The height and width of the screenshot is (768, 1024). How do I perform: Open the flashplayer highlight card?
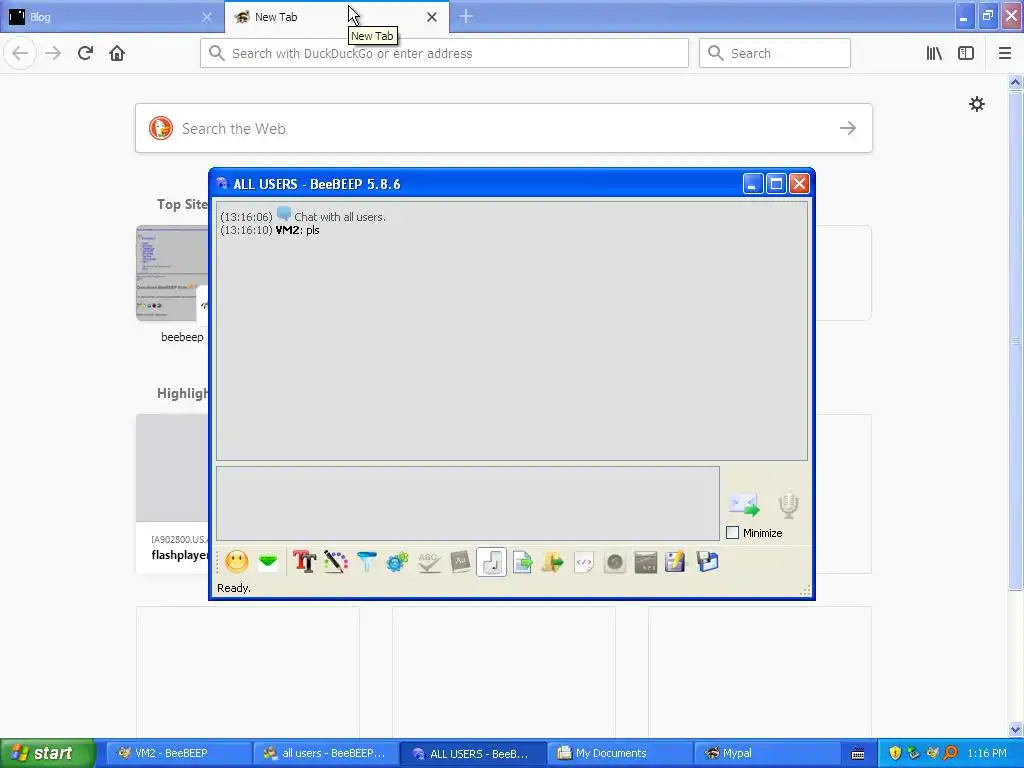point(172,494)
